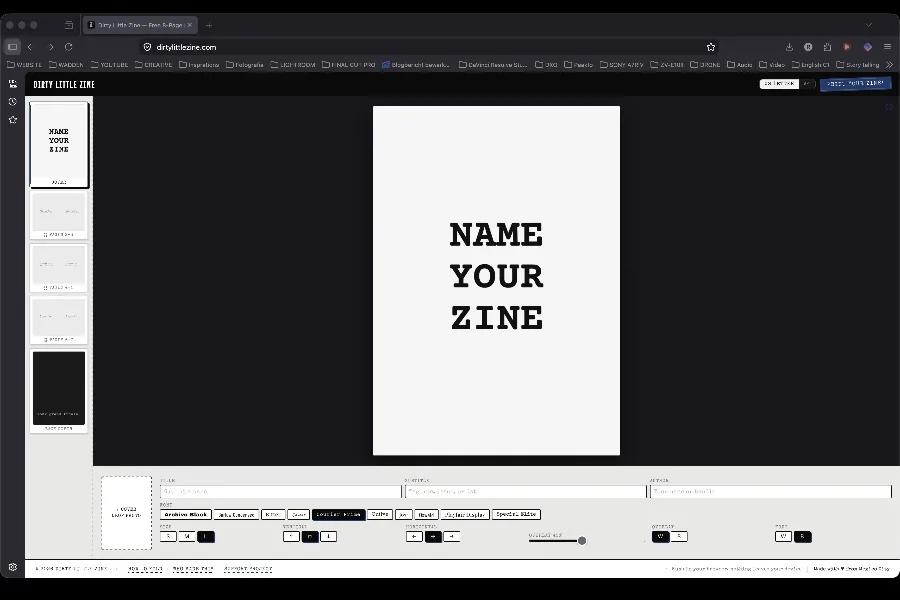This screenshot has width=900, height=600.
Task: Open the settings gear in the sidebar
Action: click(13, 567)
